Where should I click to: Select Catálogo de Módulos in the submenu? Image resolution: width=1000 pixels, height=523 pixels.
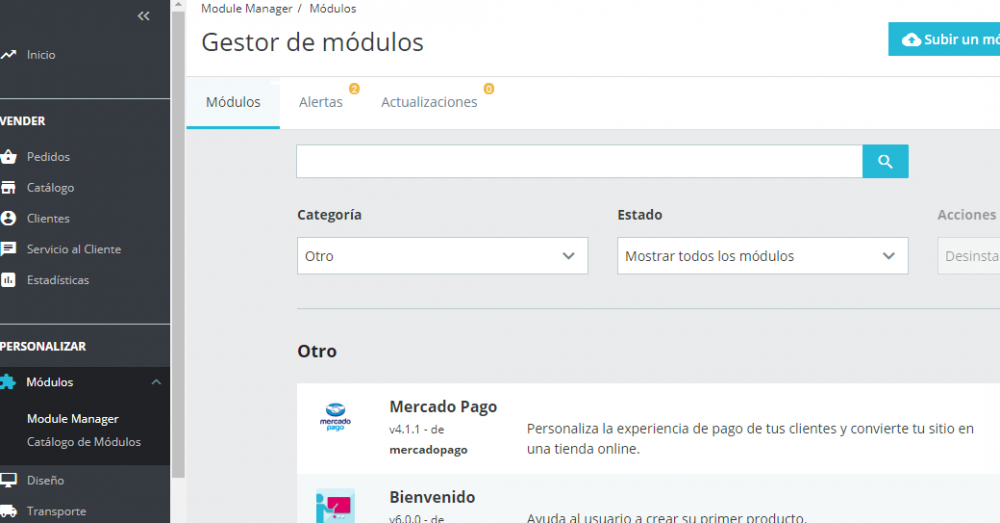coord(84,442)
